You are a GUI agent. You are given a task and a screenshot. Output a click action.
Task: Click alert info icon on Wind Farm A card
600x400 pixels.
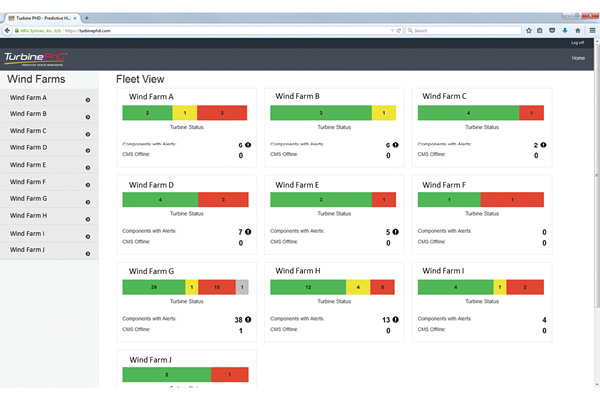pos(248,145)
